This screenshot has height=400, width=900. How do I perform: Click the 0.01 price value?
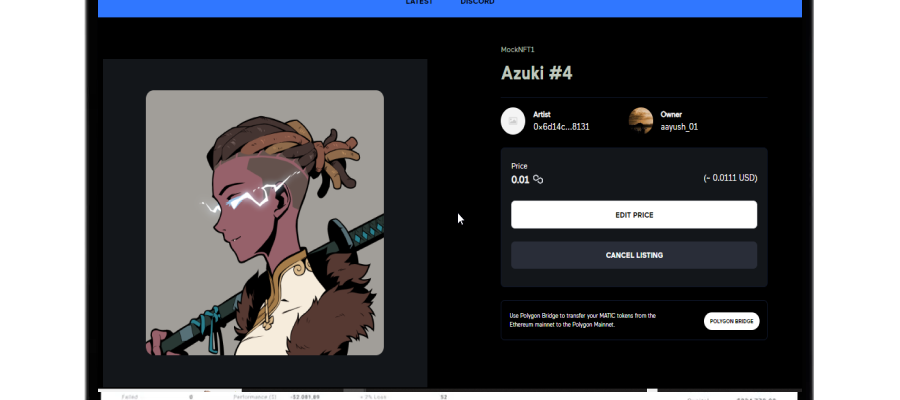click(520, 180)
